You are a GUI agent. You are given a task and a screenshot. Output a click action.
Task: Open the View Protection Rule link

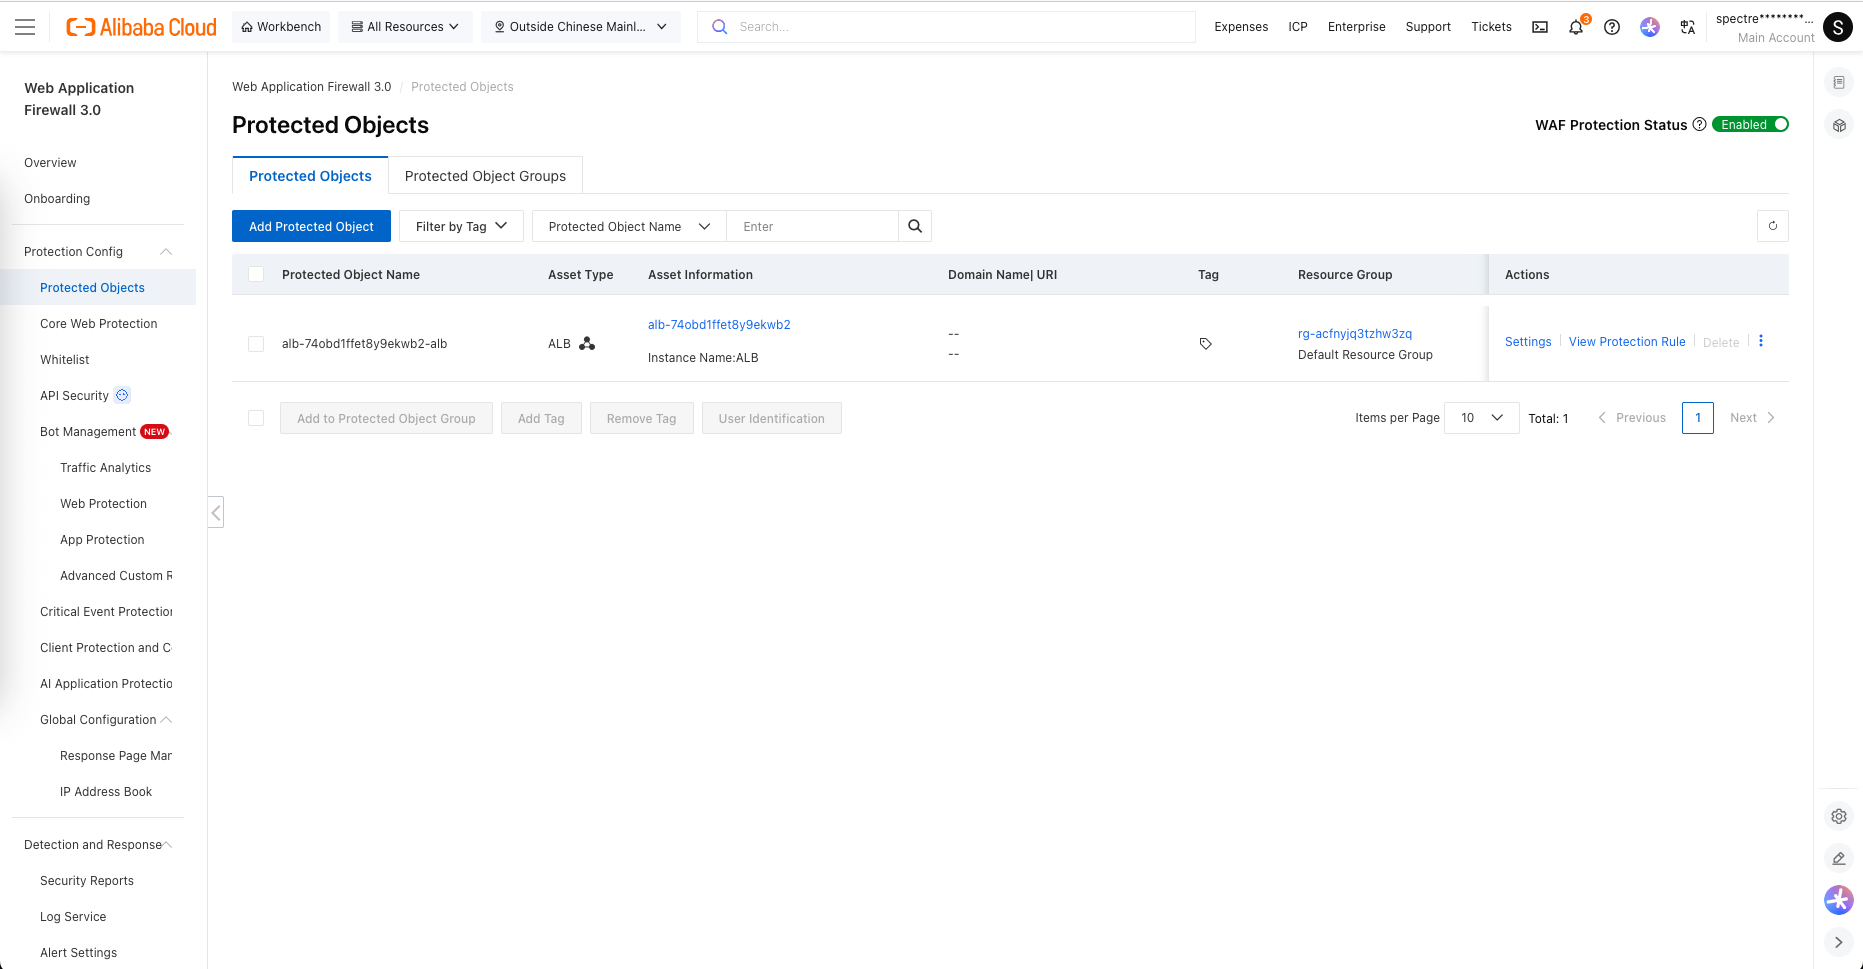1627,342
